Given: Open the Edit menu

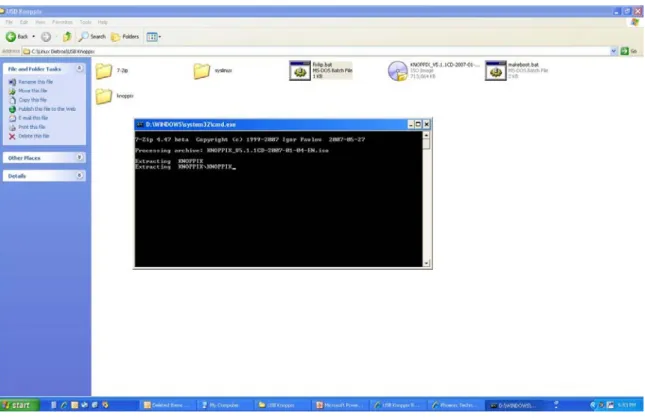Looking at the screenshot, I should 24,22.
